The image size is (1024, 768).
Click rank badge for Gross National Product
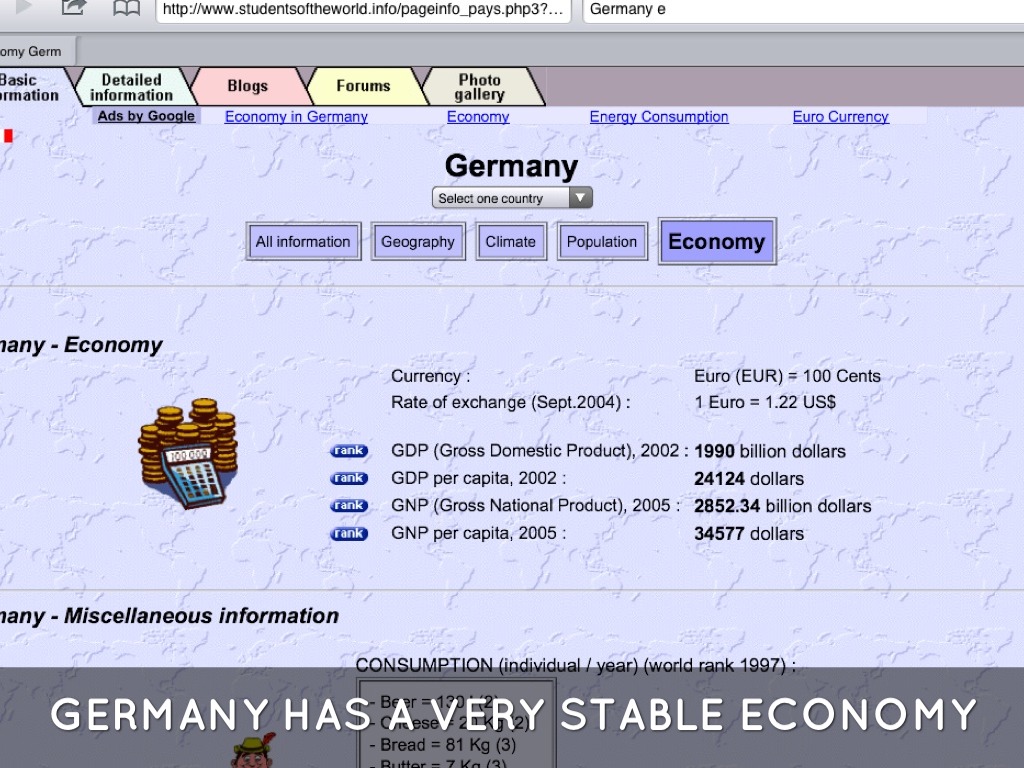click(x=349, y=506)
